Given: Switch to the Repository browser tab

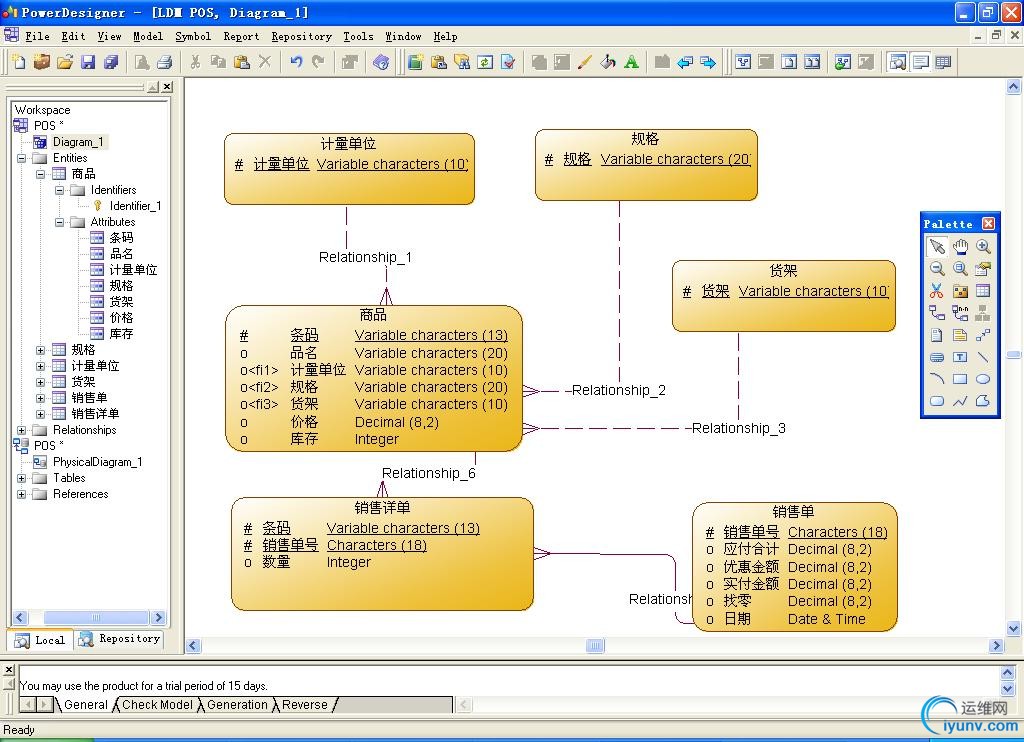Looking at the screenshot, I should (x=120, y=639).
